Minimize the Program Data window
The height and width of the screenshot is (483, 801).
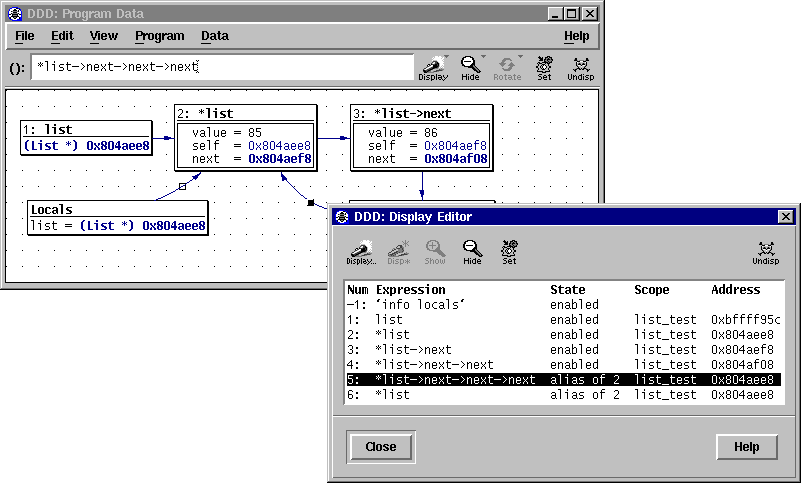(555, 13)
